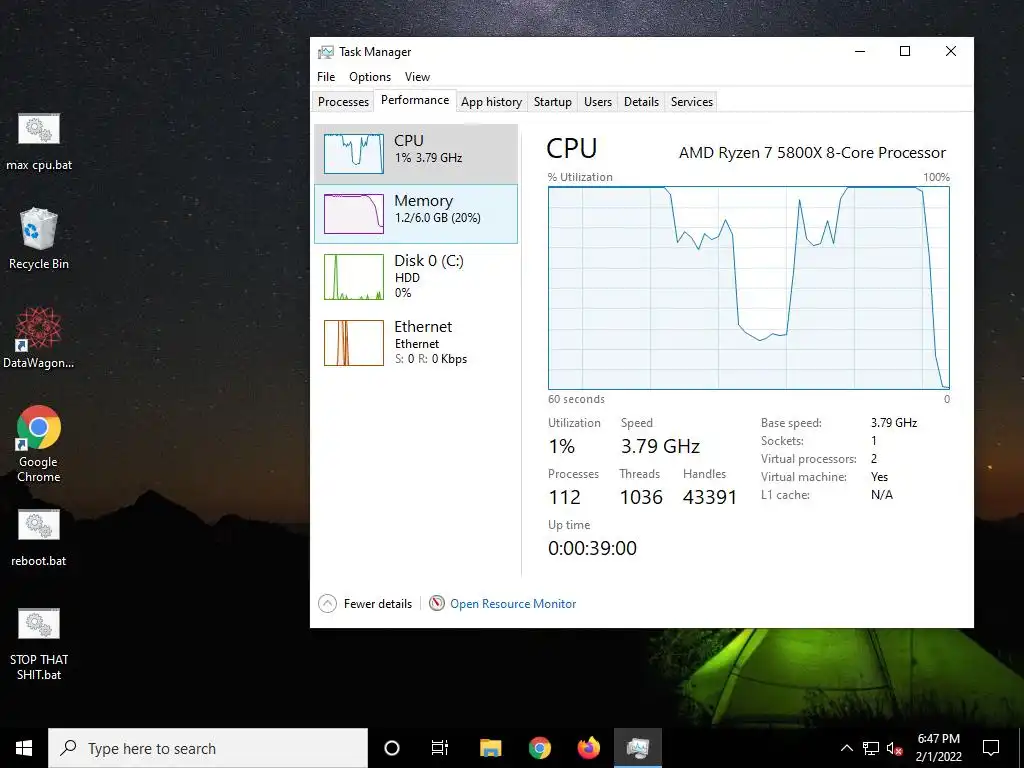
Task: Click the Open Resource Monitor link
Action: [513, 604]
